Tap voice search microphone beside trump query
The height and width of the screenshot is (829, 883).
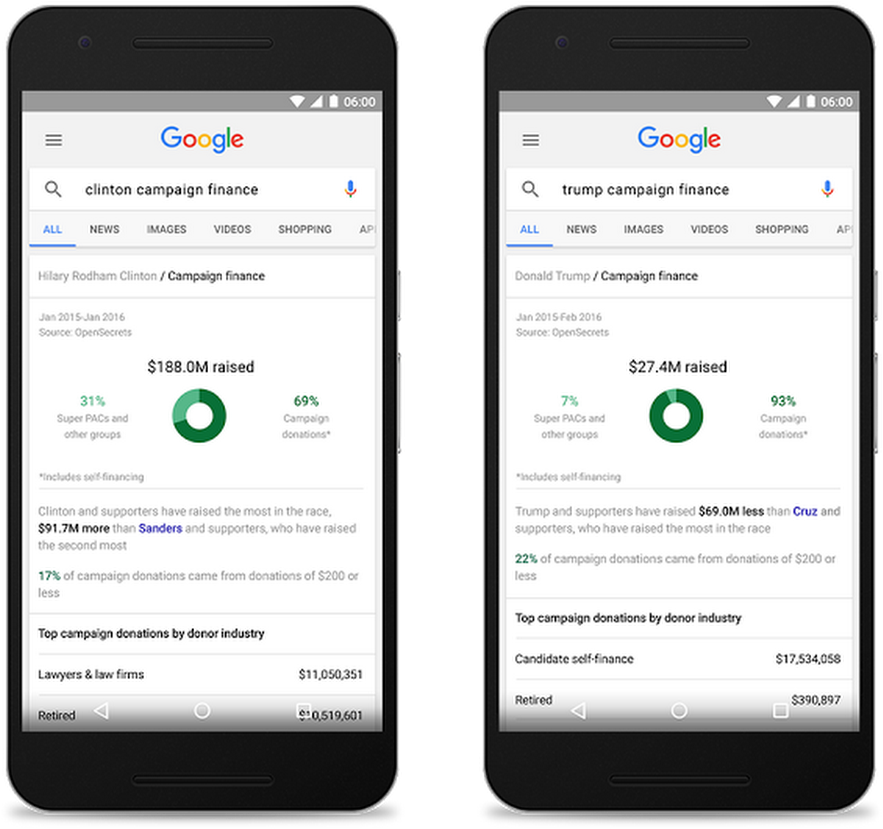(827, 189)
